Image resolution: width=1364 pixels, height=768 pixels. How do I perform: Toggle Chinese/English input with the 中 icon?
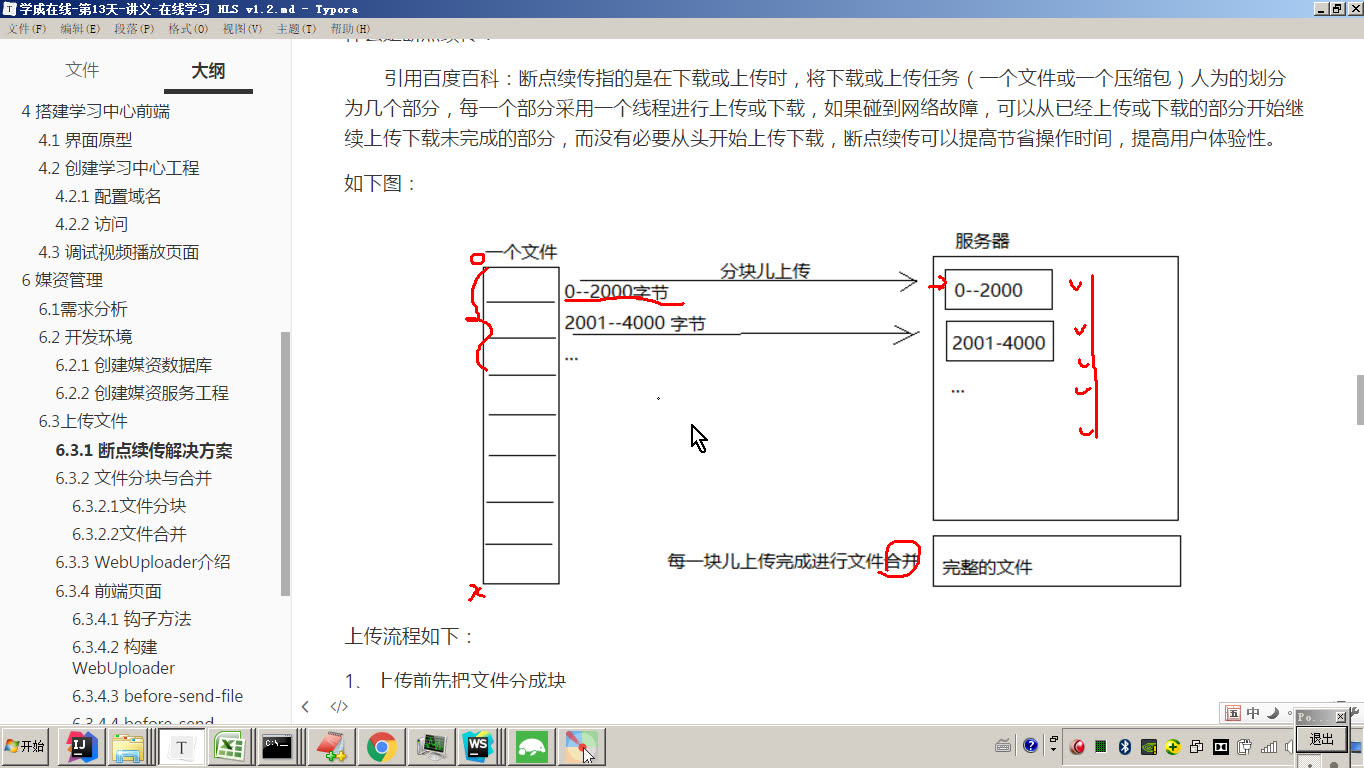1252,712
